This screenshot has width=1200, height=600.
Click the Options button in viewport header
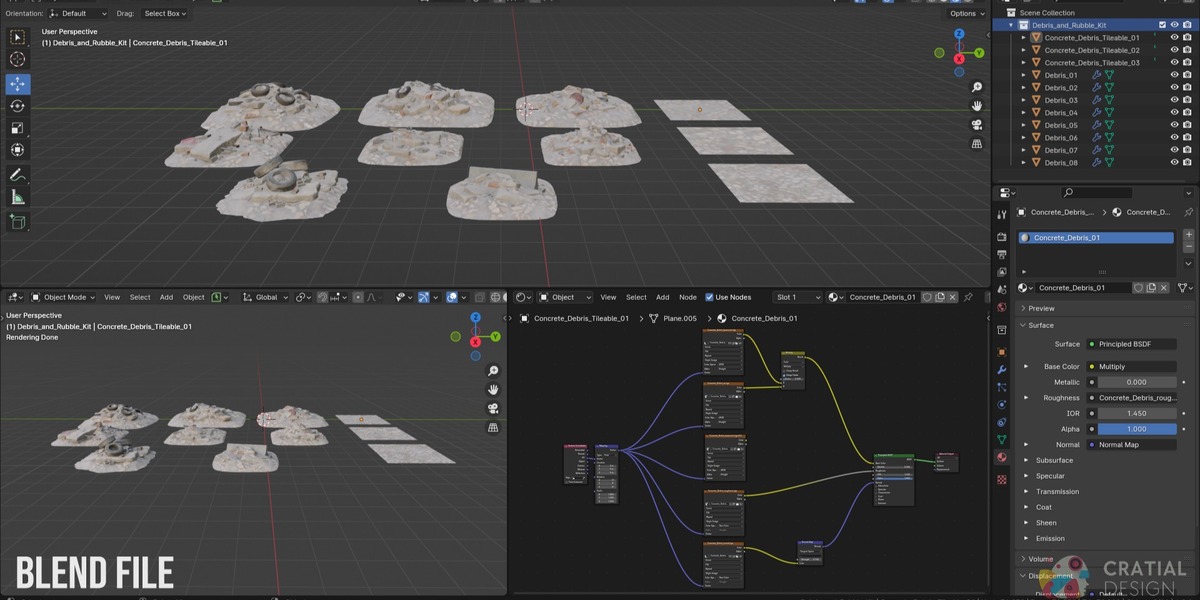coord(967,13)
